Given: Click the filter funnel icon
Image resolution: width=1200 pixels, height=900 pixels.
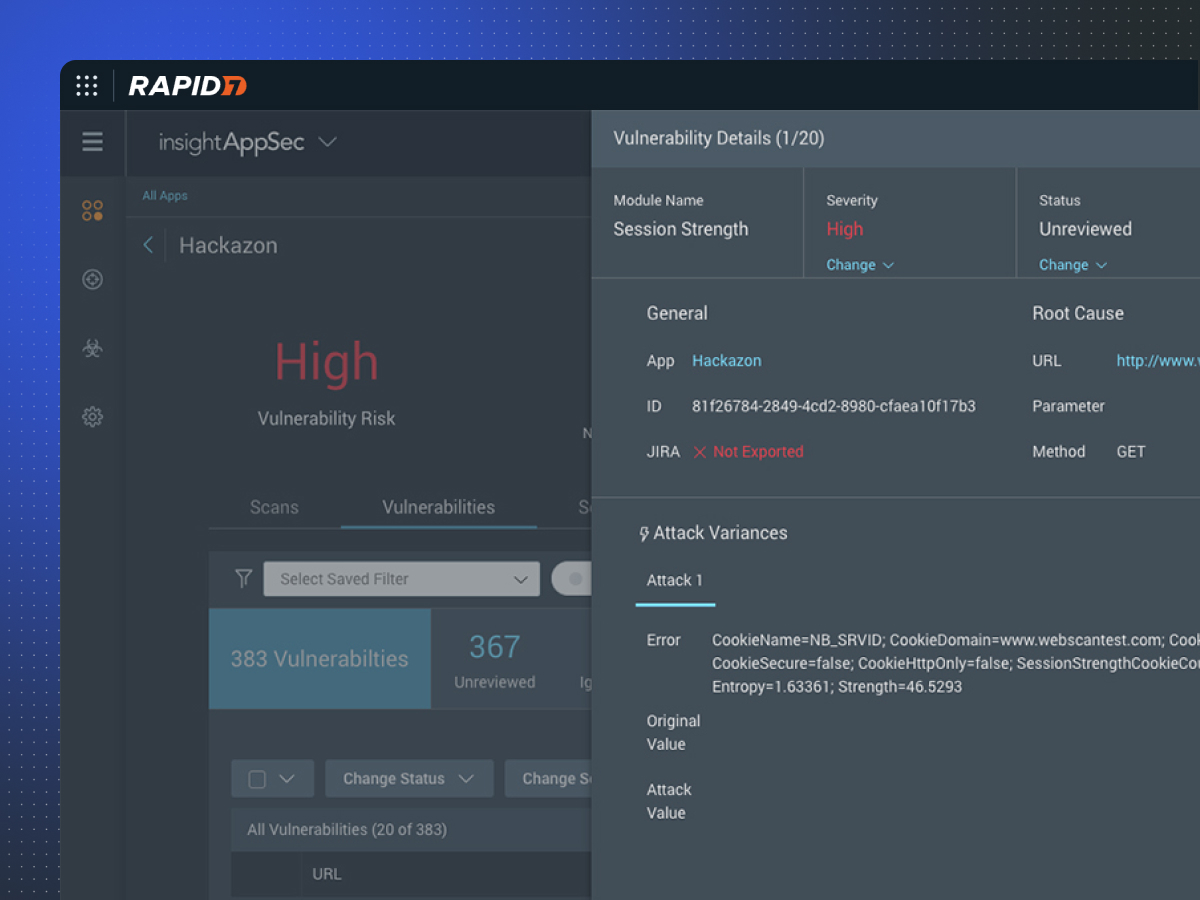Looking at the screenshot, I should point(243,578).
